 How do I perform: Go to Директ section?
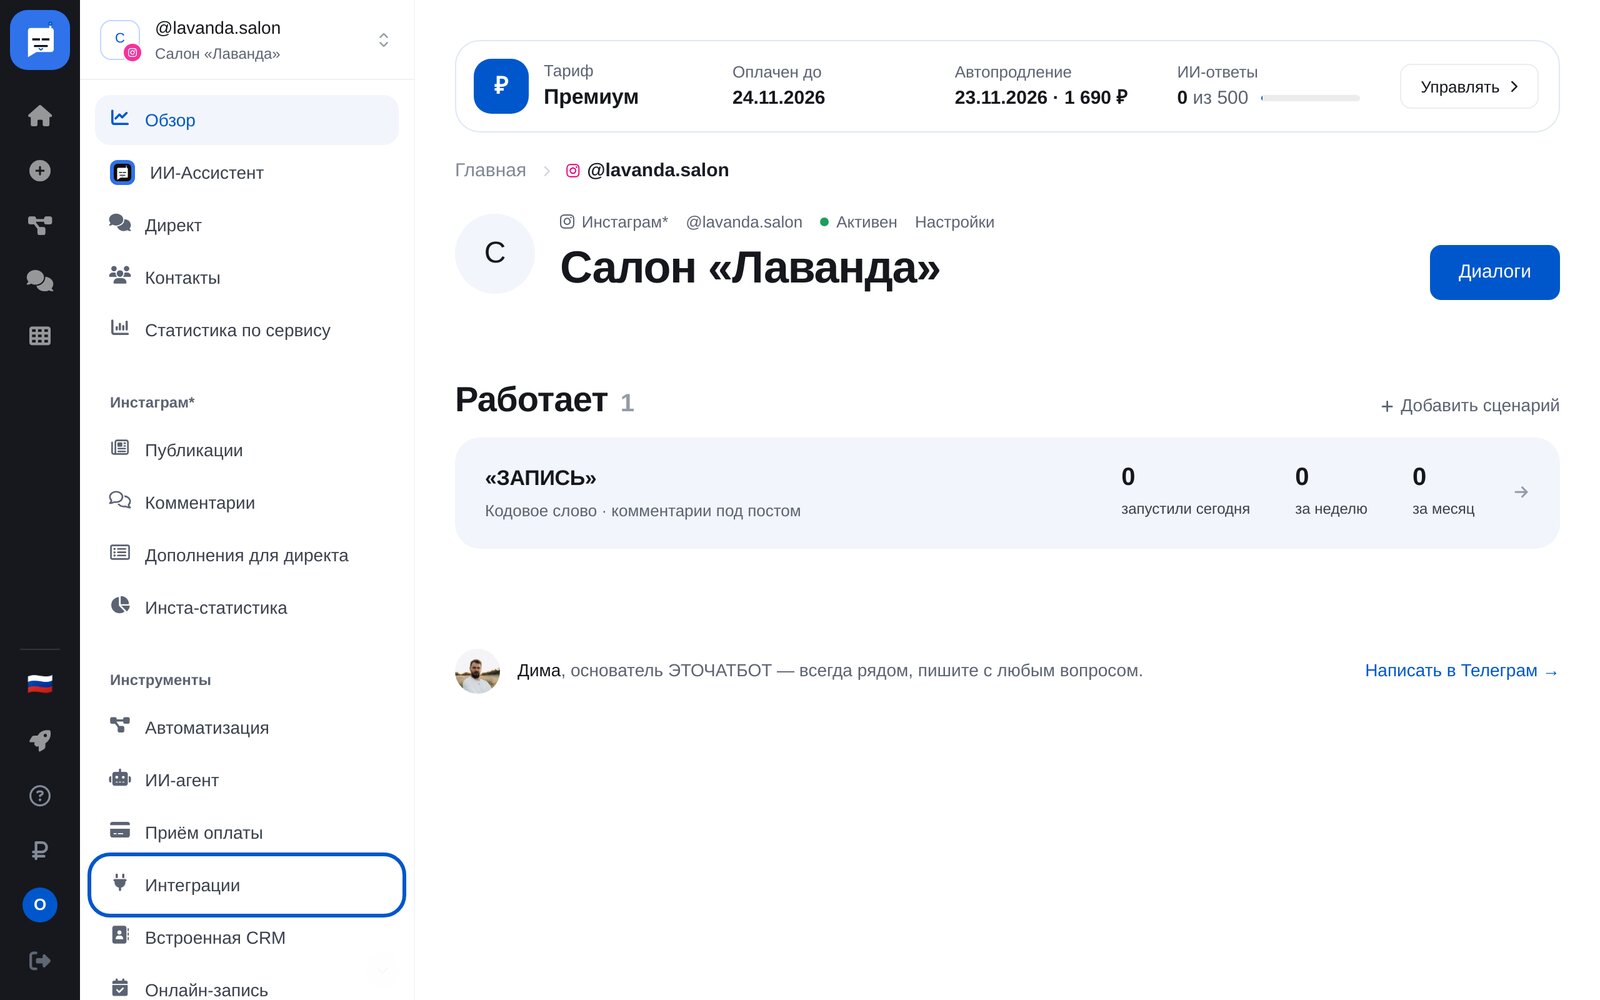click(x=247, y=225)
